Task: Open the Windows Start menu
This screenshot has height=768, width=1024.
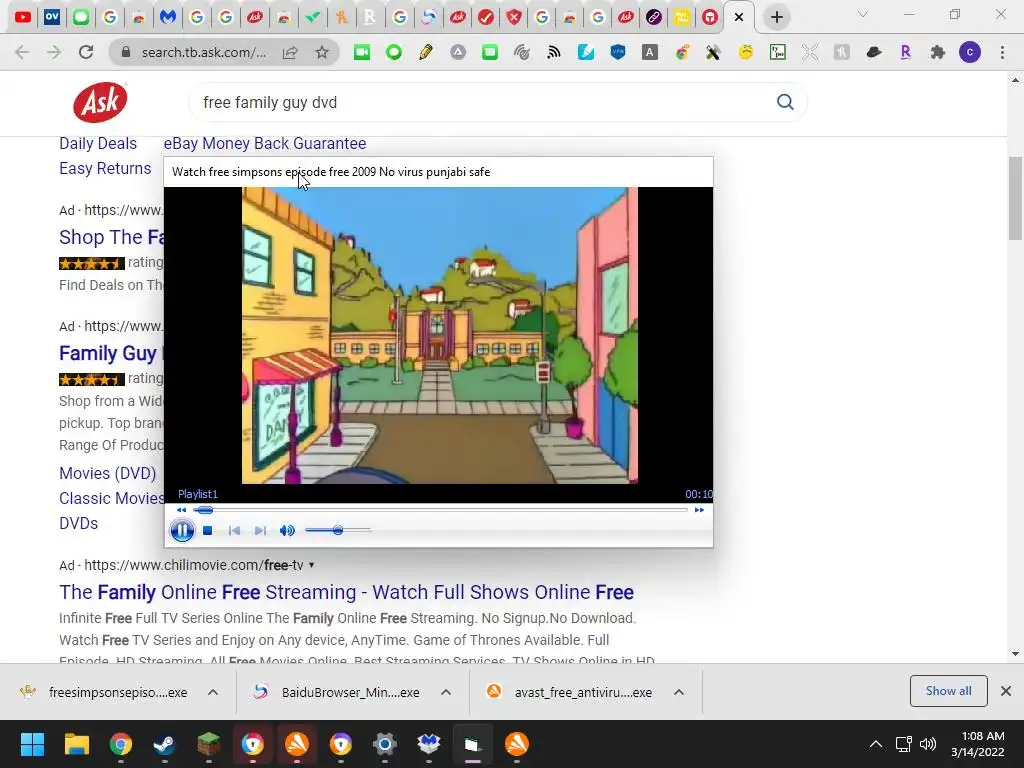Action: tap(33, 744)
